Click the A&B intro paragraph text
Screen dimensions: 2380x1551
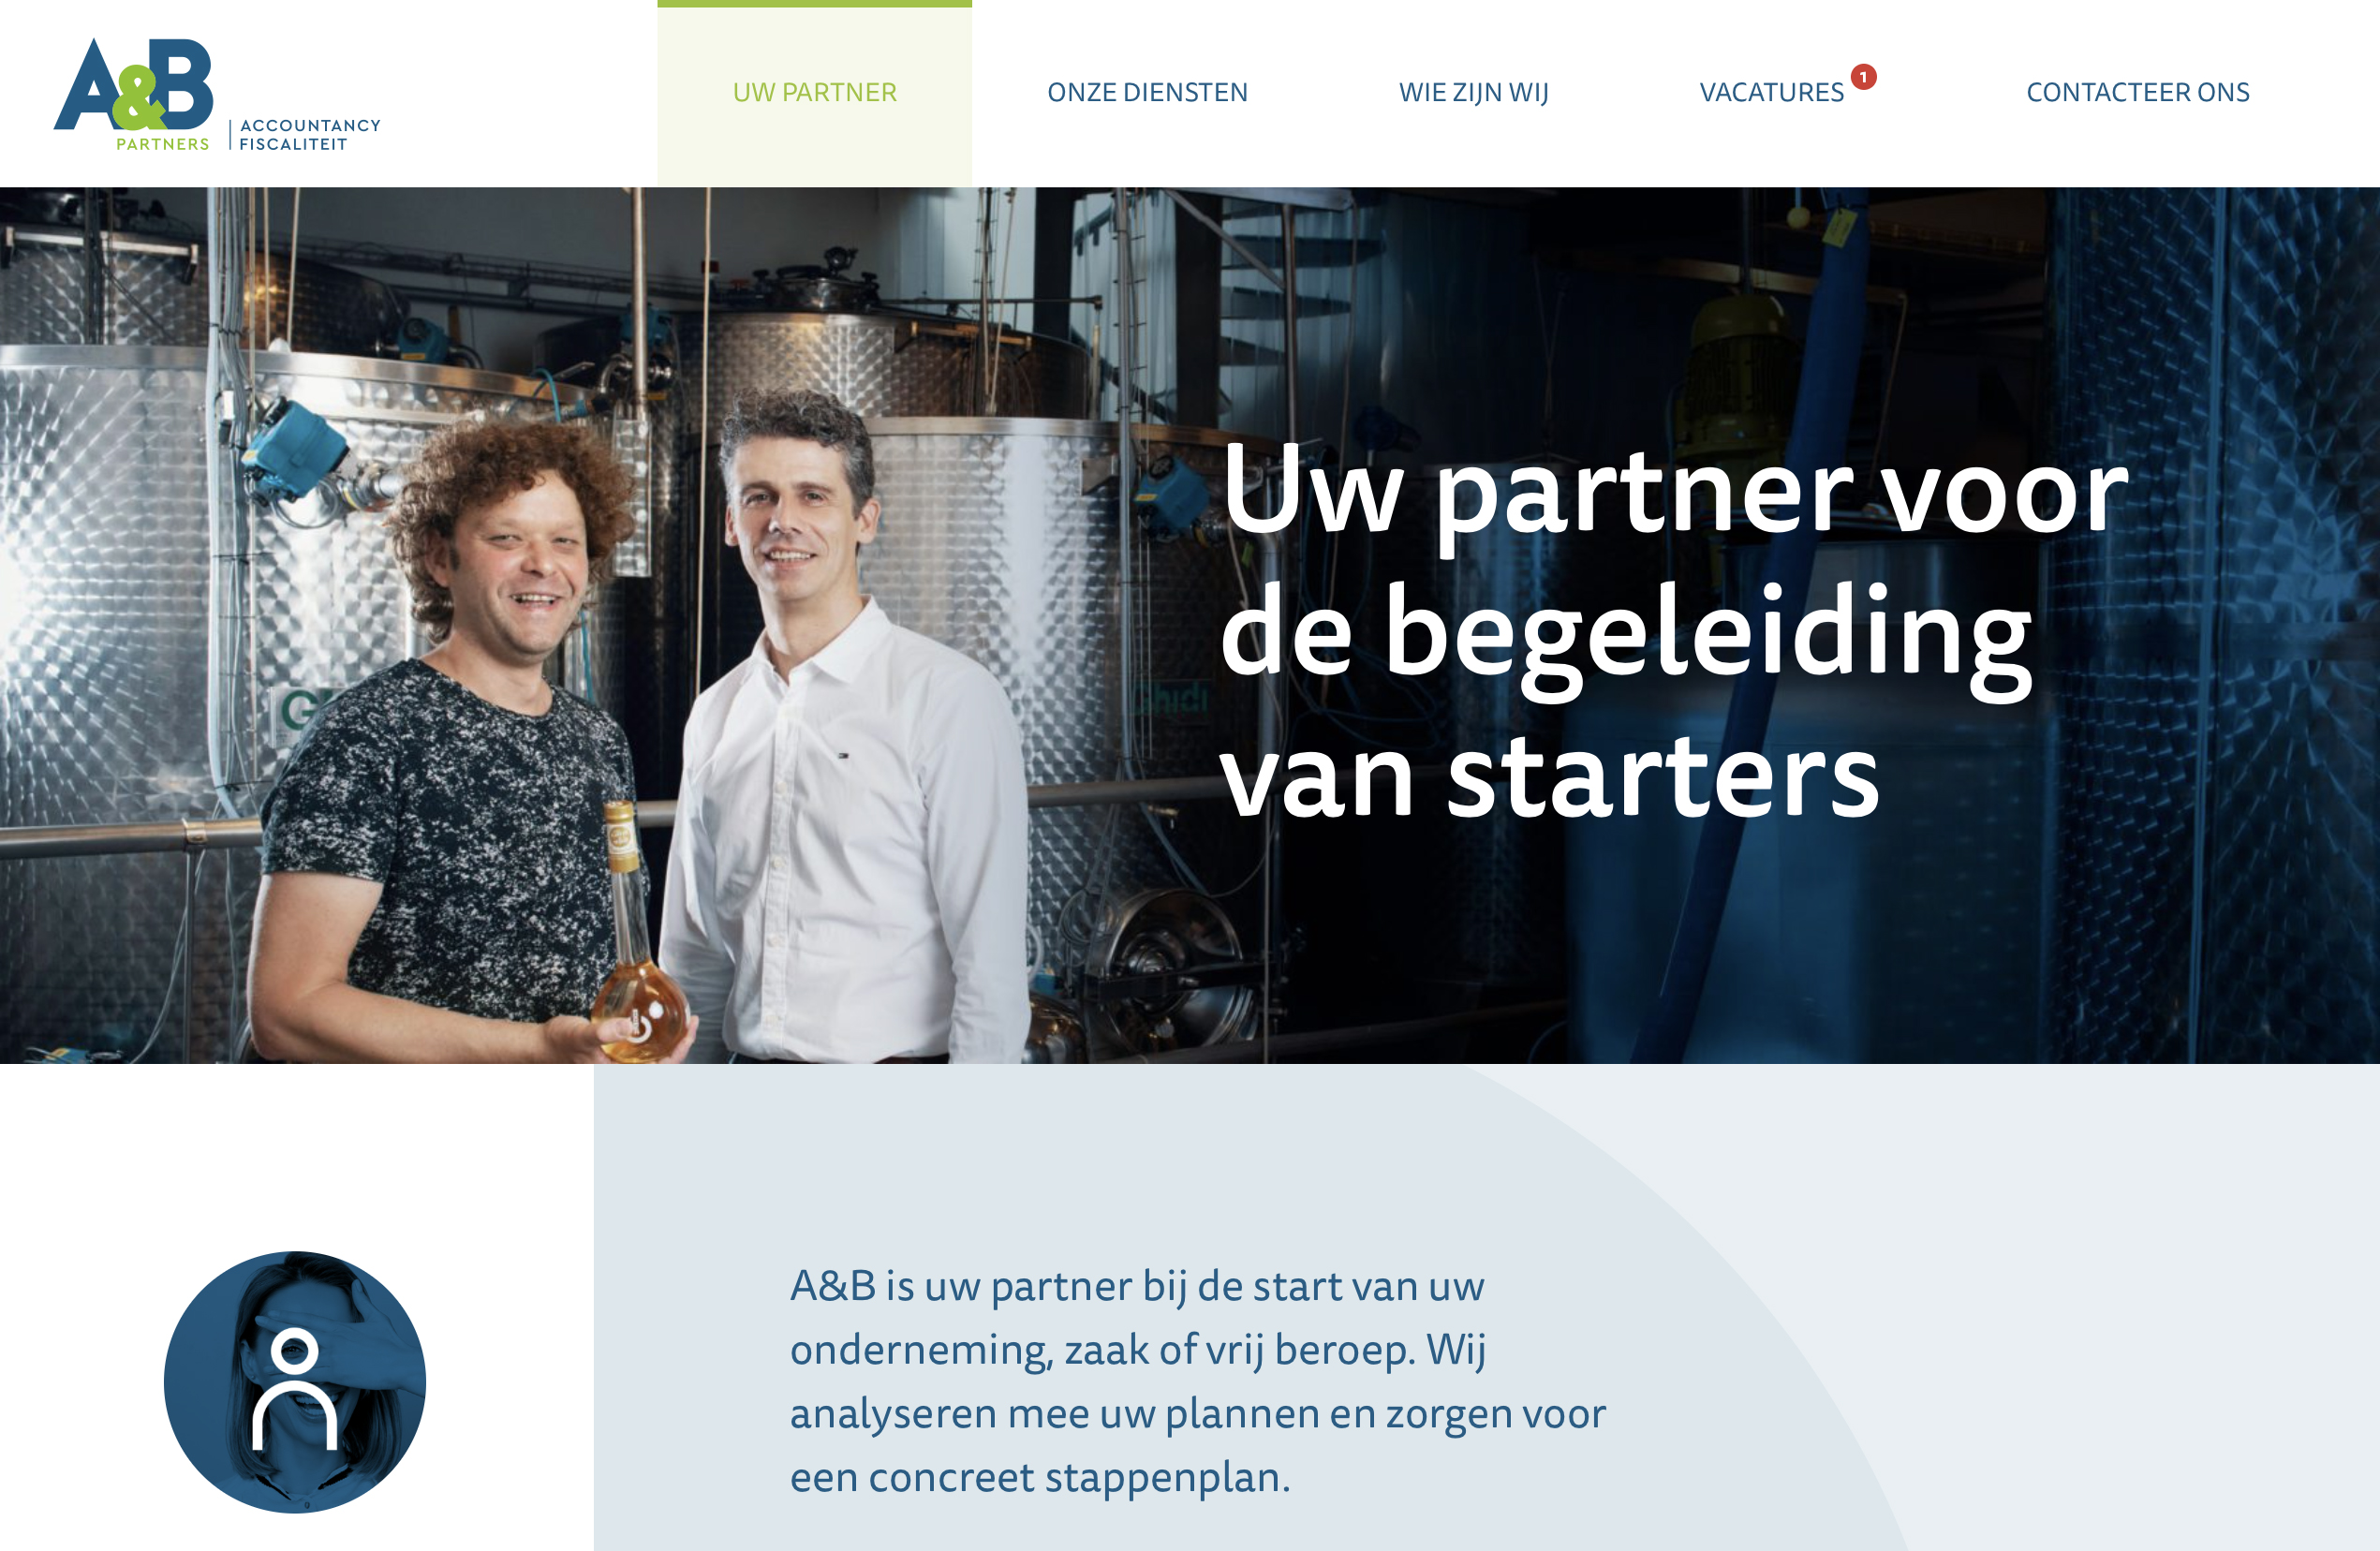click(x=1197, y=1381)
